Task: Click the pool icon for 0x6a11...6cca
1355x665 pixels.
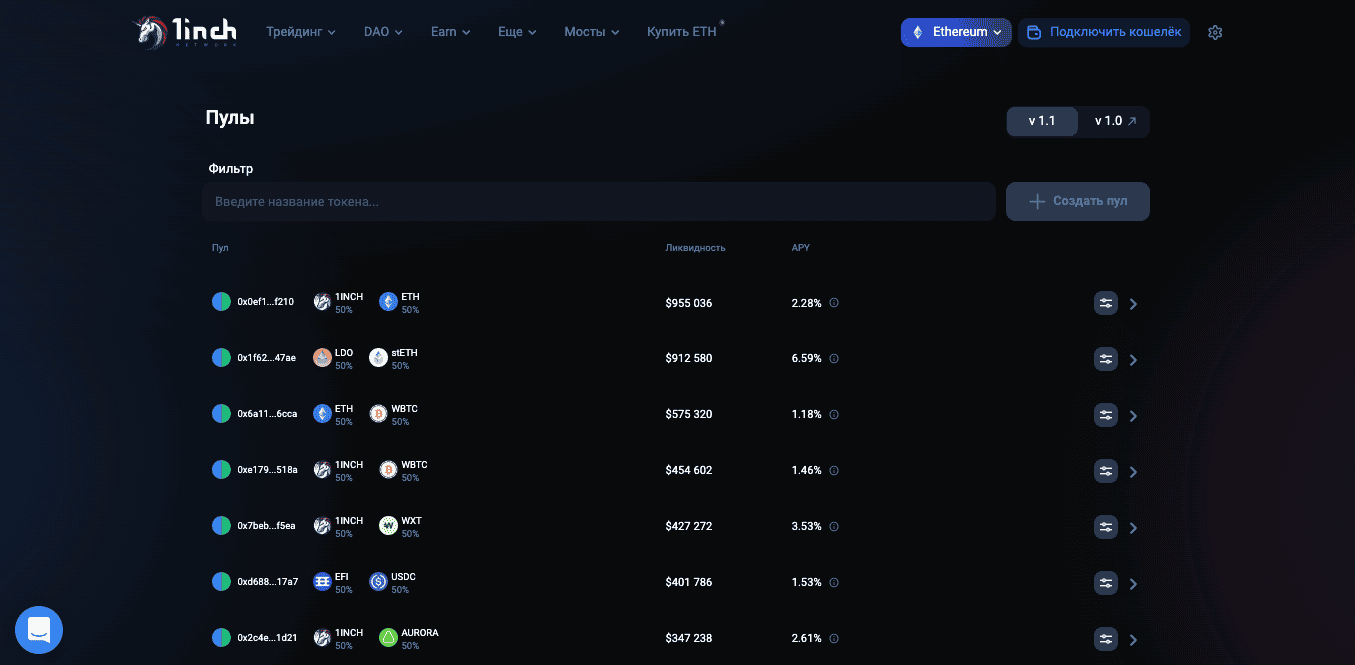Action: [x=221, y=414]
